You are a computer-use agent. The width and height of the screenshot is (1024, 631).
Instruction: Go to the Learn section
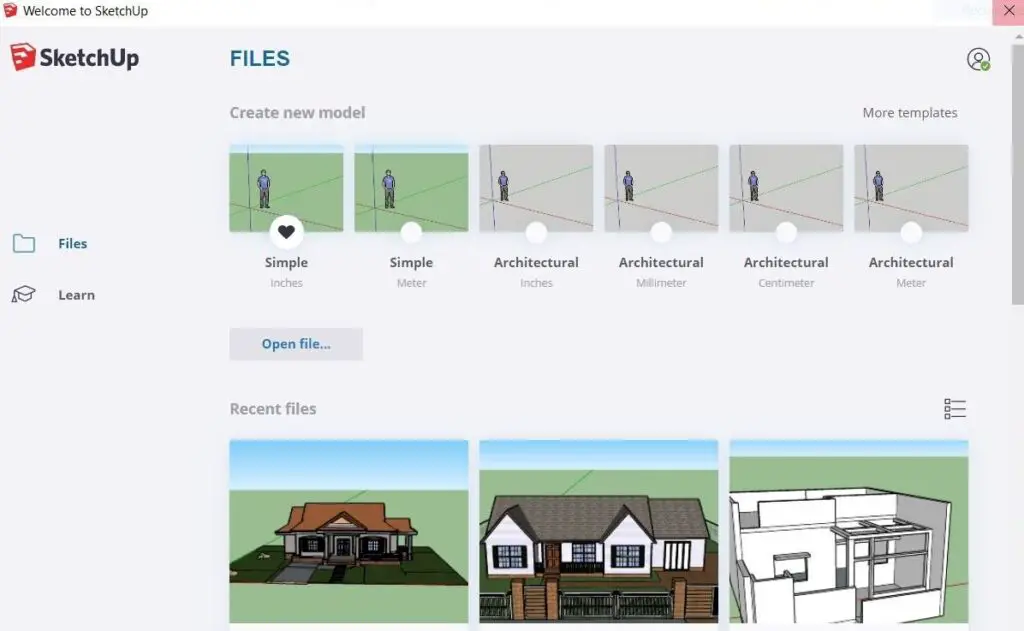pyautogui.click(x=54, y=295)
